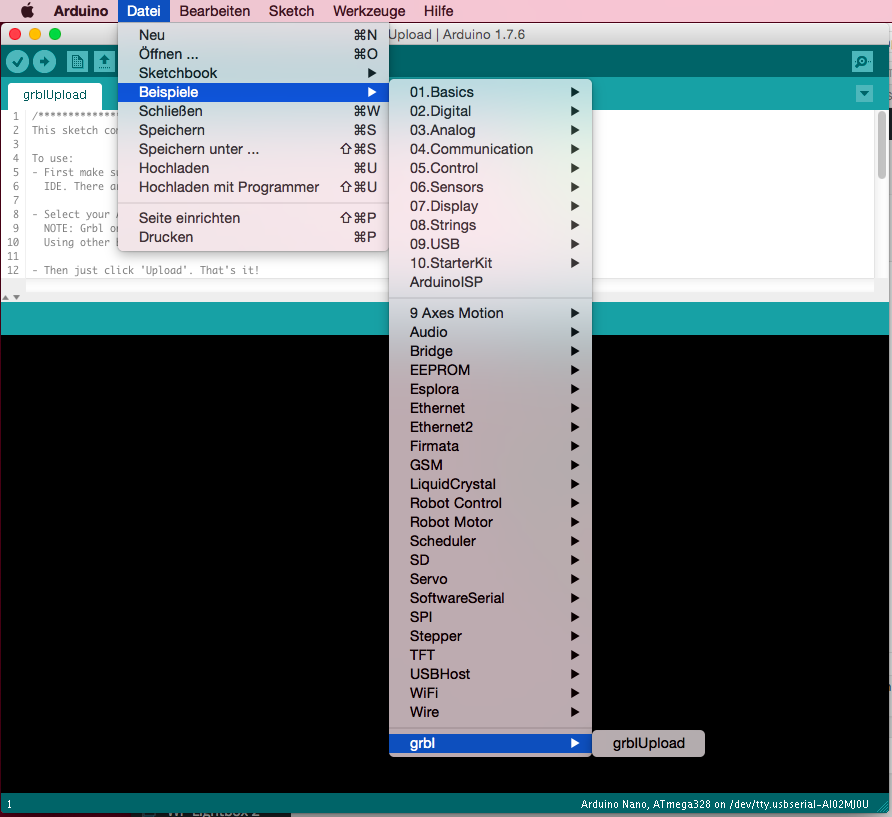Expand the Esplora library examples
The height and width of the screenshot is (817, 892).
pyautogui.click(x=490, y=389)
